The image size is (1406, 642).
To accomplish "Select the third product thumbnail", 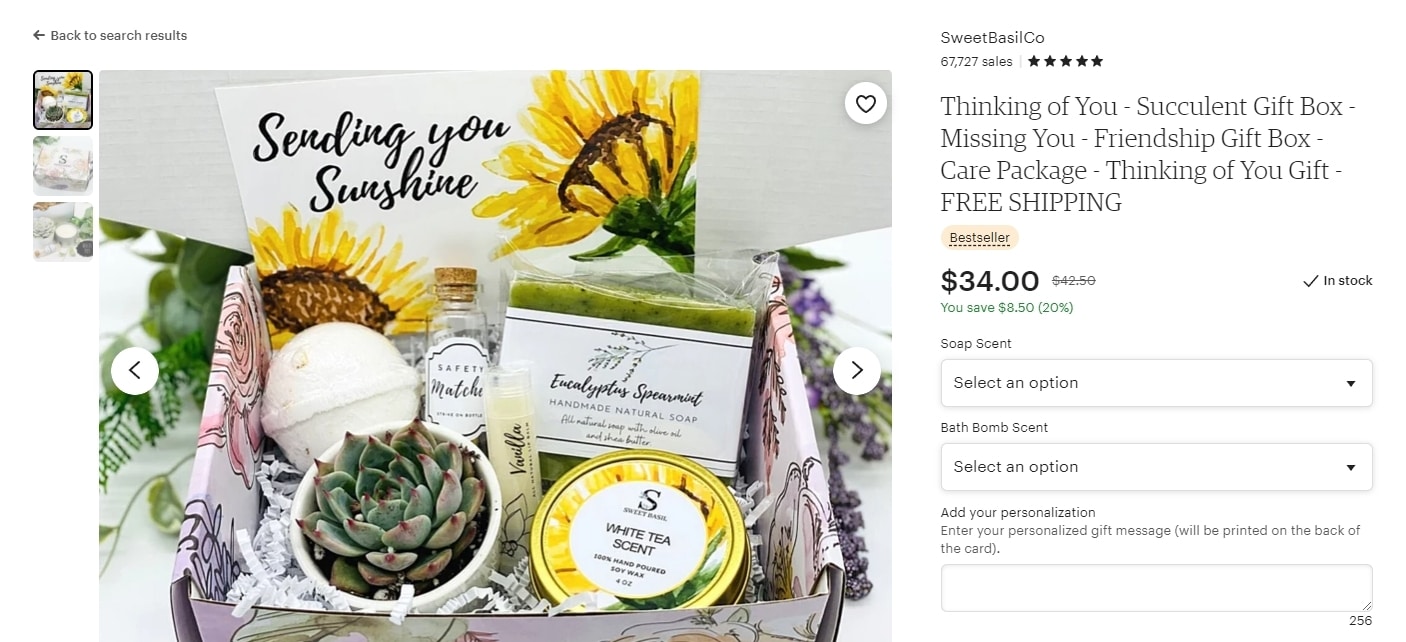I will point(63,232).
